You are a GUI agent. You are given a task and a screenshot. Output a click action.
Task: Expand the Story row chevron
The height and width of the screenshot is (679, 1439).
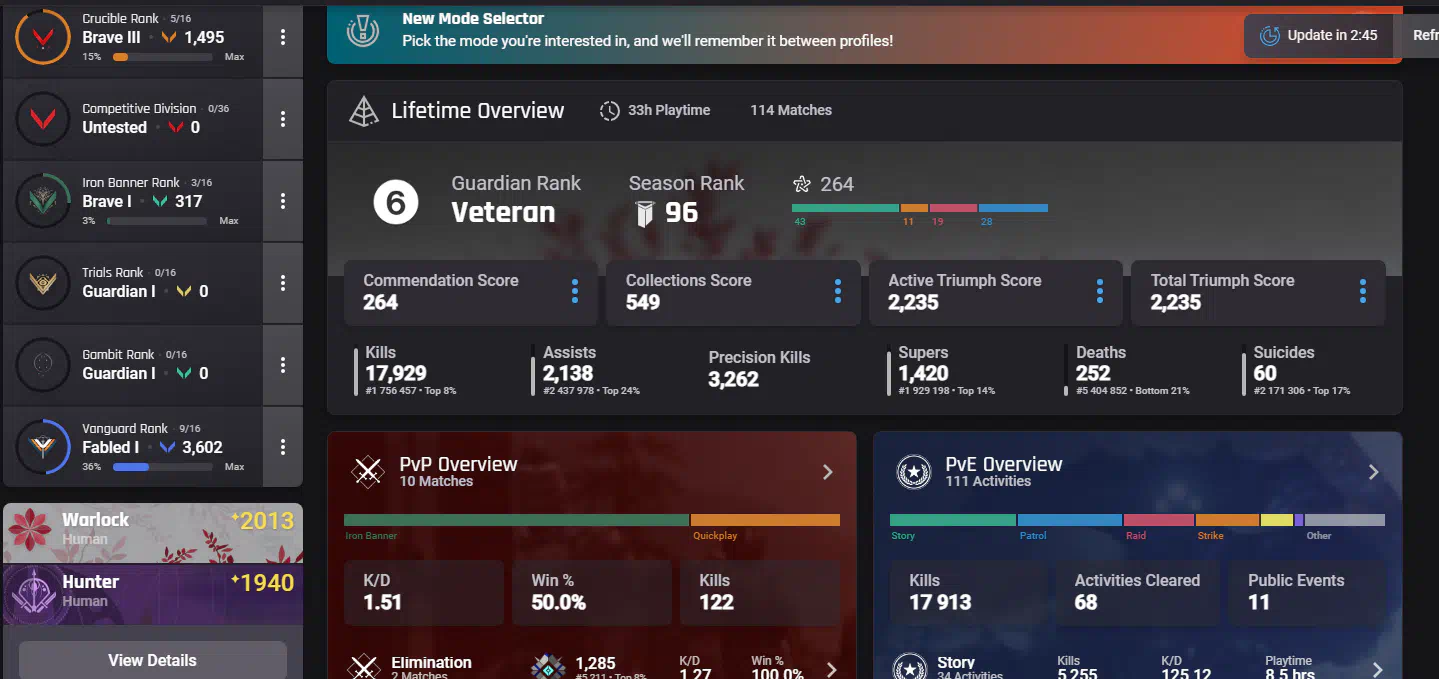1378,669
